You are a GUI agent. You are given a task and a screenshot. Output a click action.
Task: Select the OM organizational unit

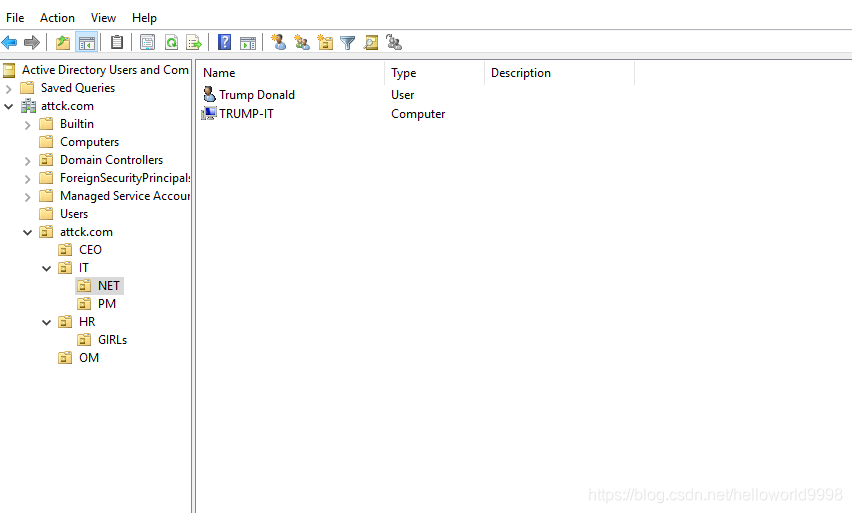point(89,357)
